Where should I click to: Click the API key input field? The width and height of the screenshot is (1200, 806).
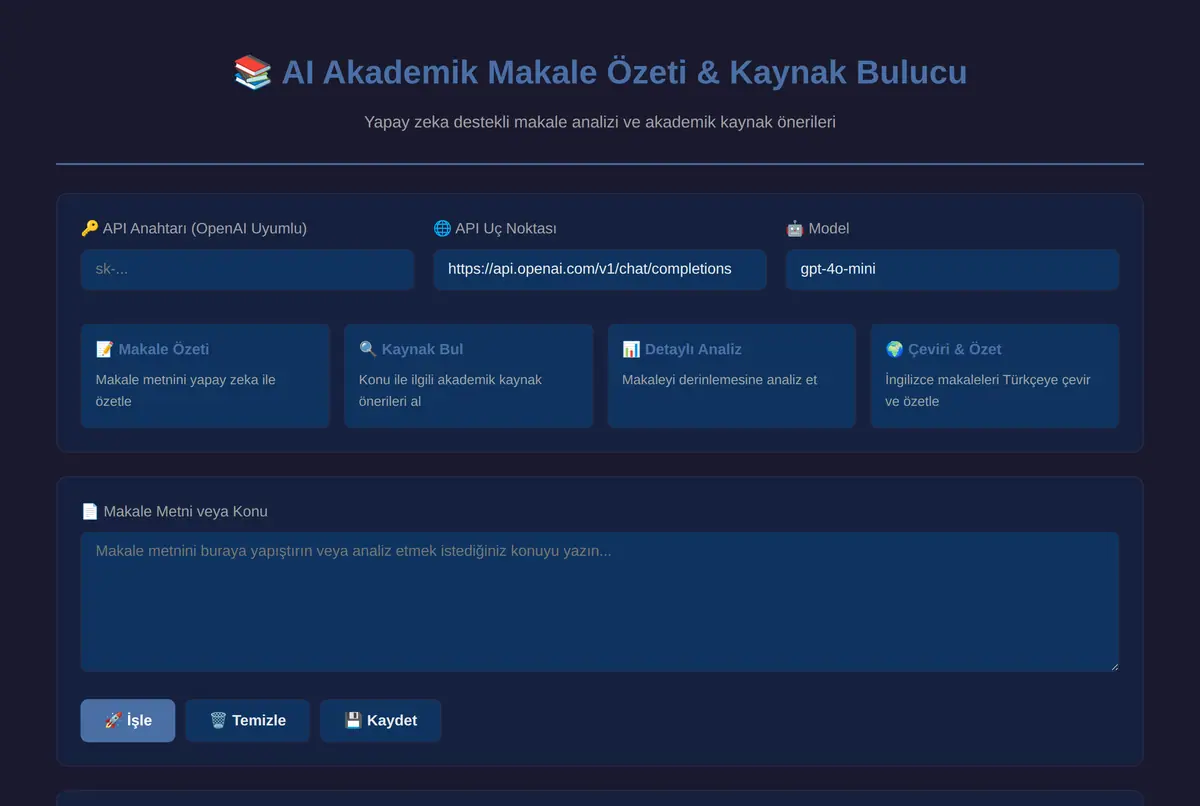(x=247, y=269)
